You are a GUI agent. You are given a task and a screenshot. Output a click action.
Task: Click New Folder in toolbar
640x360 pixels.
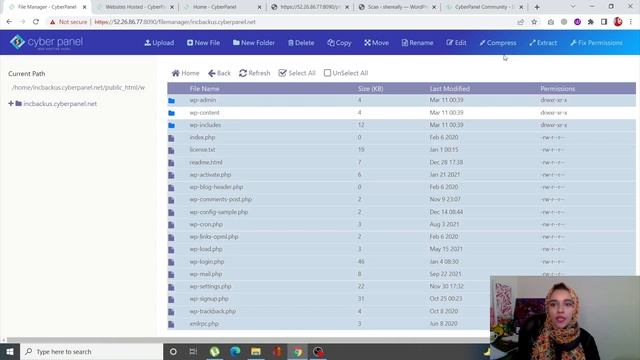coord(253,42)
